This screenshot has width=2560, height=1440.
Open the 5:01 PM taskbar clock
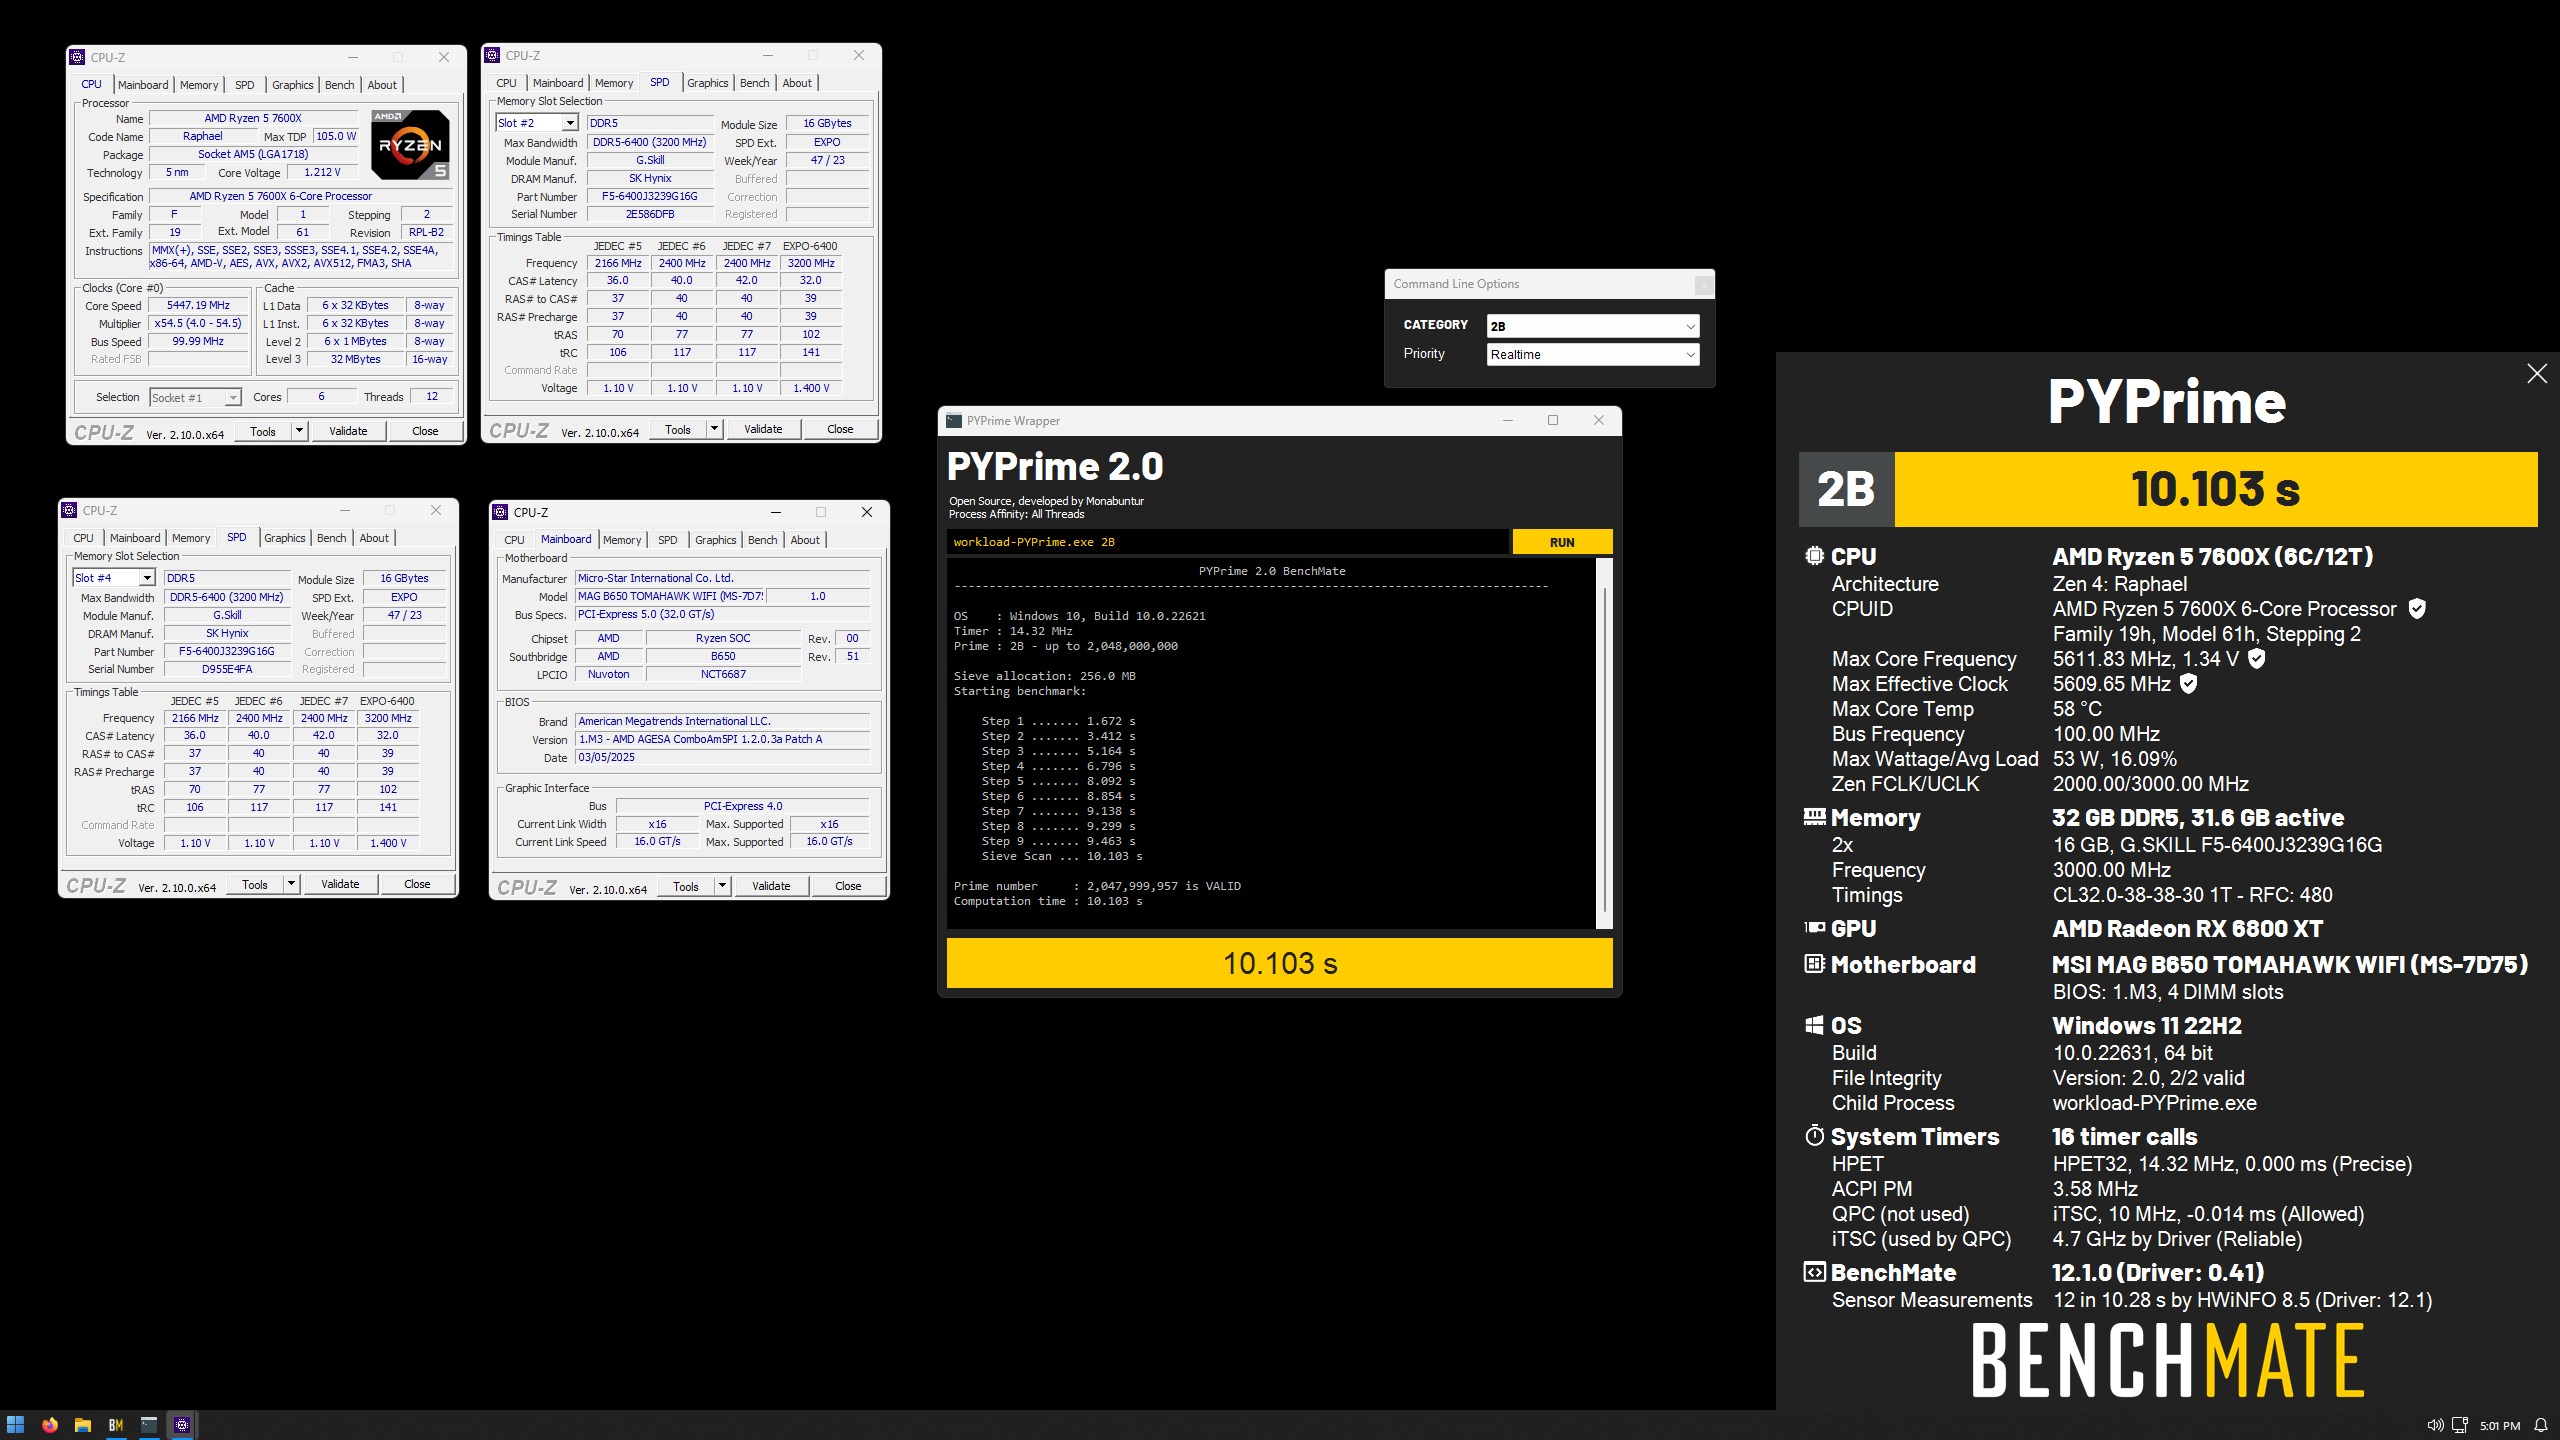pos(2499,1426)
